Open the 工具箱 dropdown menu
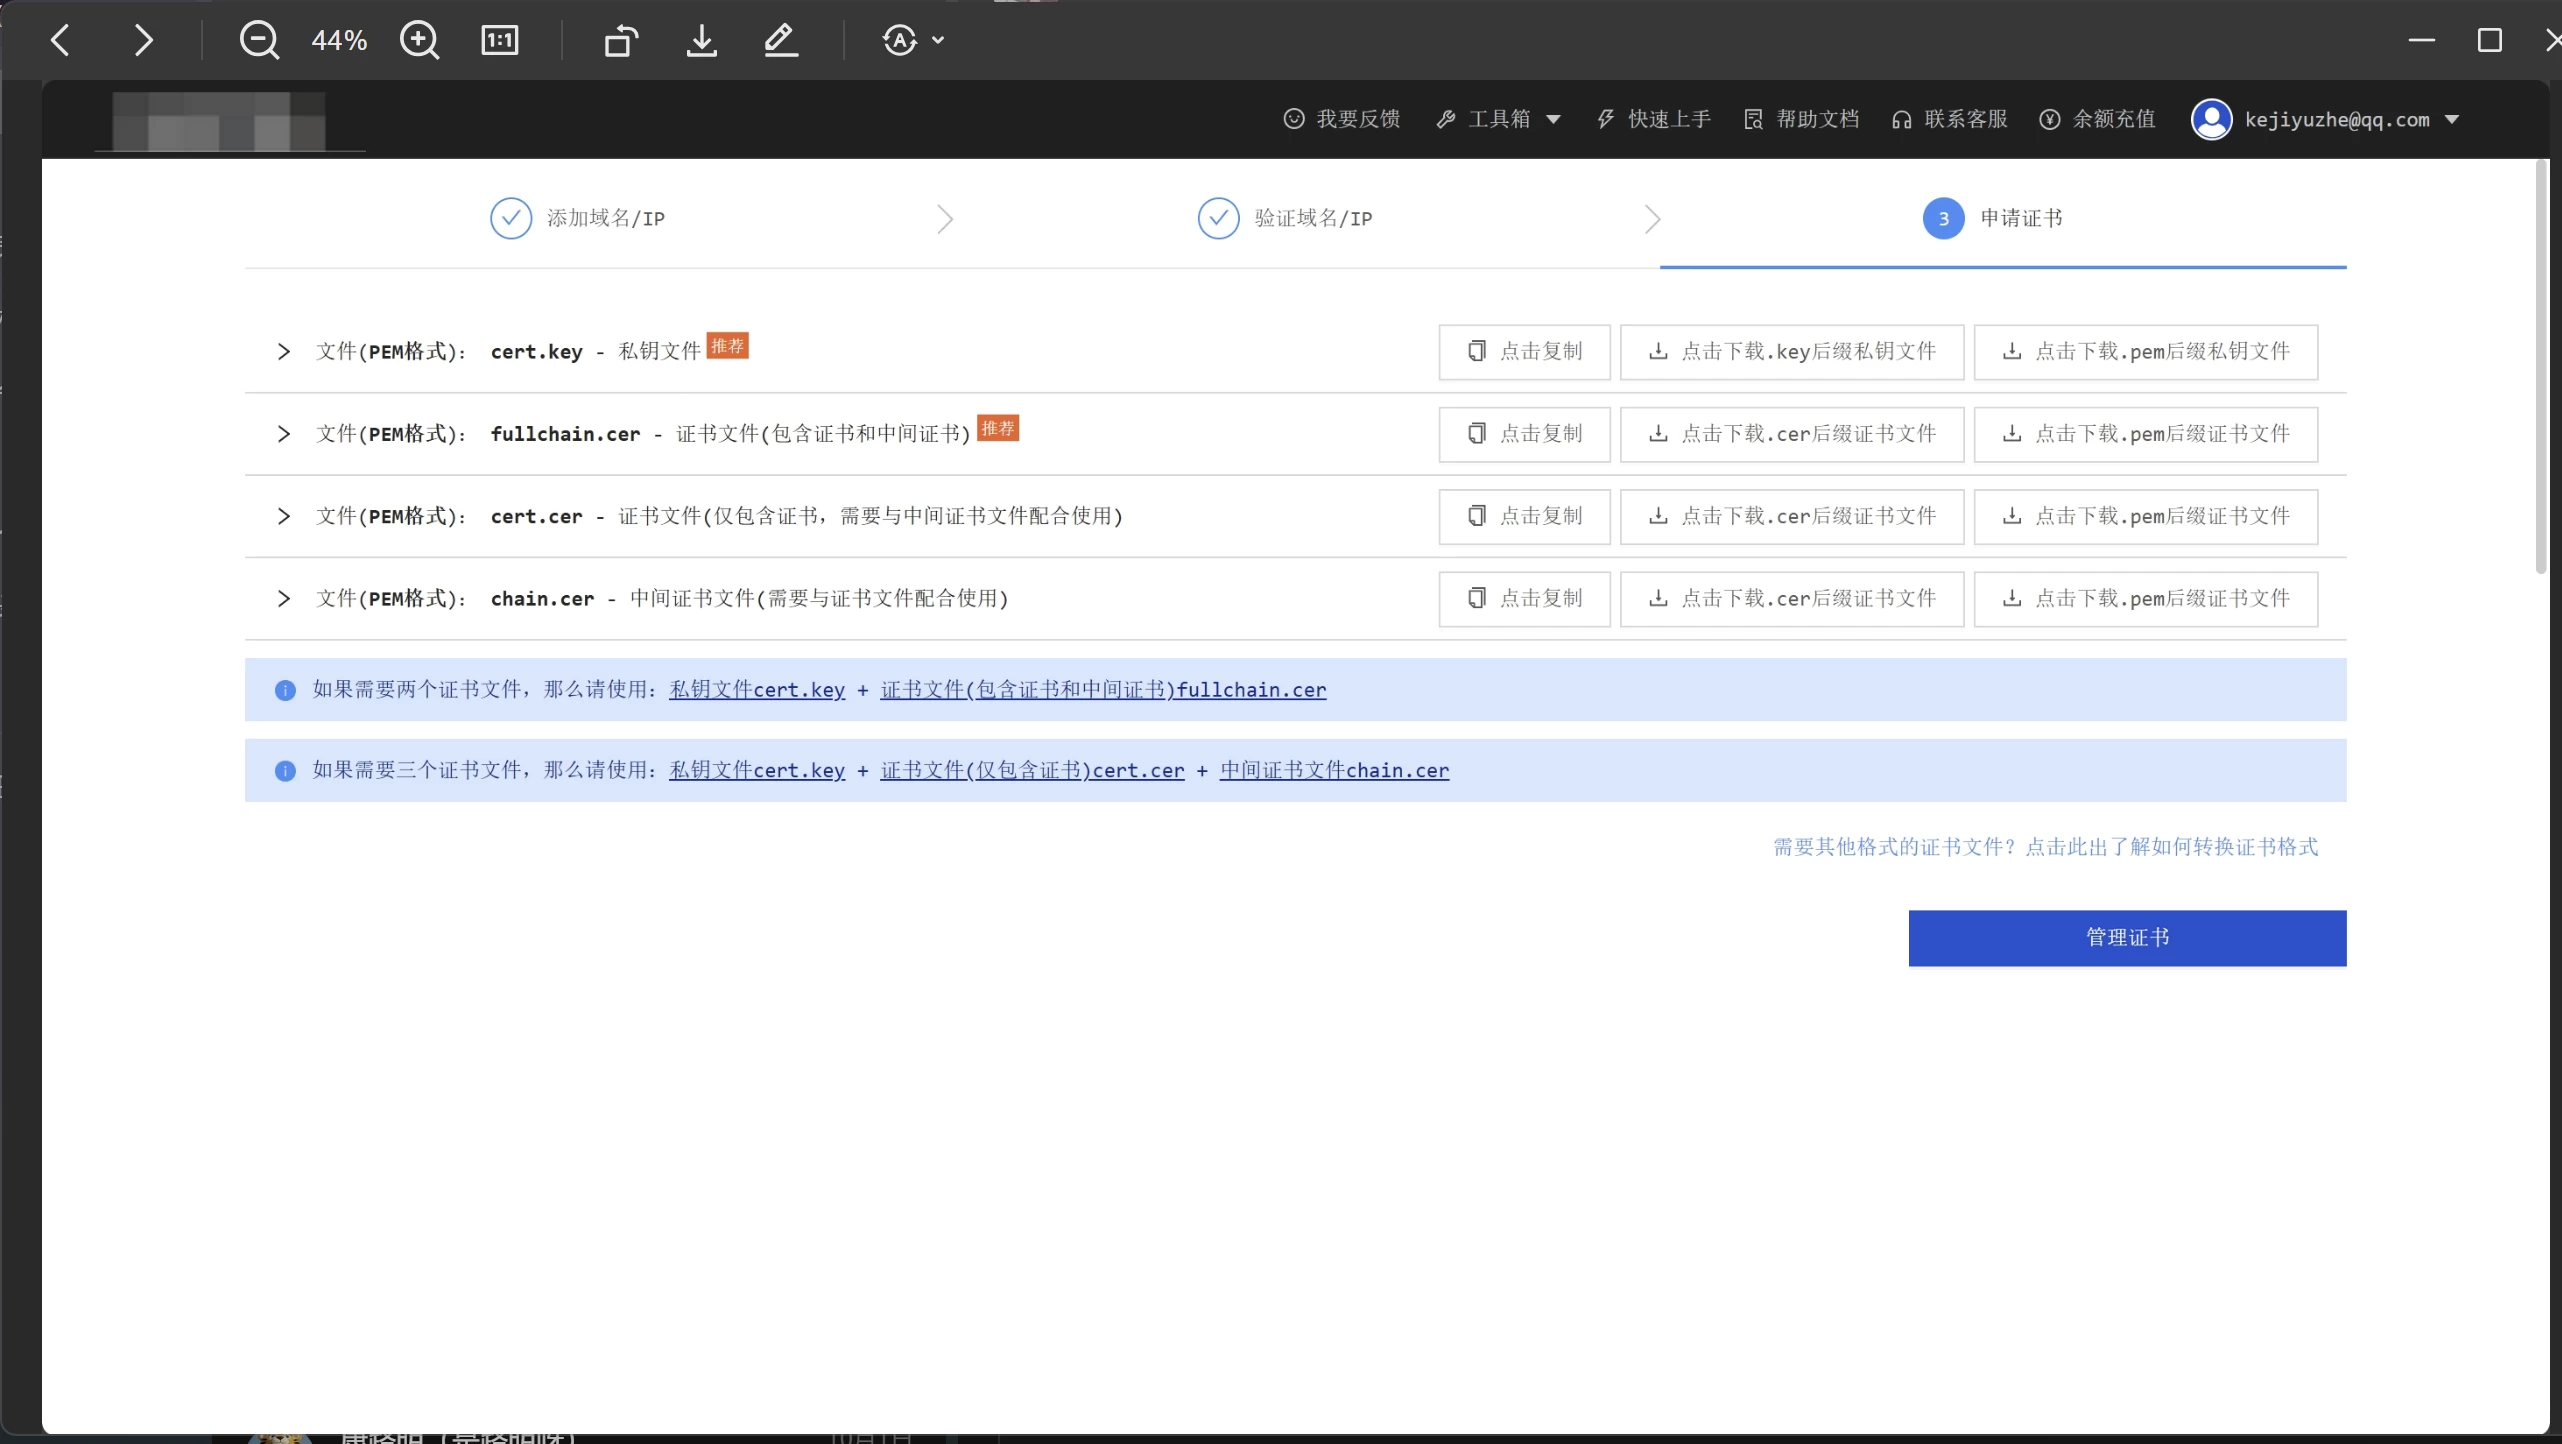The image size is (2562, 1444). tap(1498, 120)
